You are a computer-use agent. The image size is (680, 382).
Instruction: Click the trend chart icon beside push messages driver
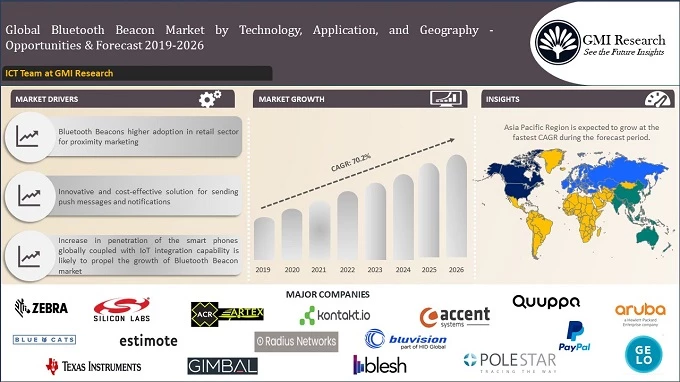point(29,196)
